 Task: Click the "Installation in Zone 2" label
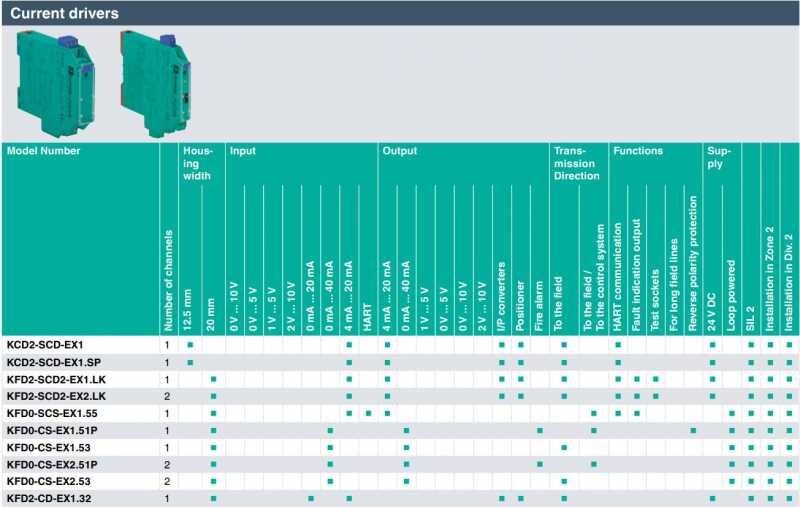[x=769, y=278]
